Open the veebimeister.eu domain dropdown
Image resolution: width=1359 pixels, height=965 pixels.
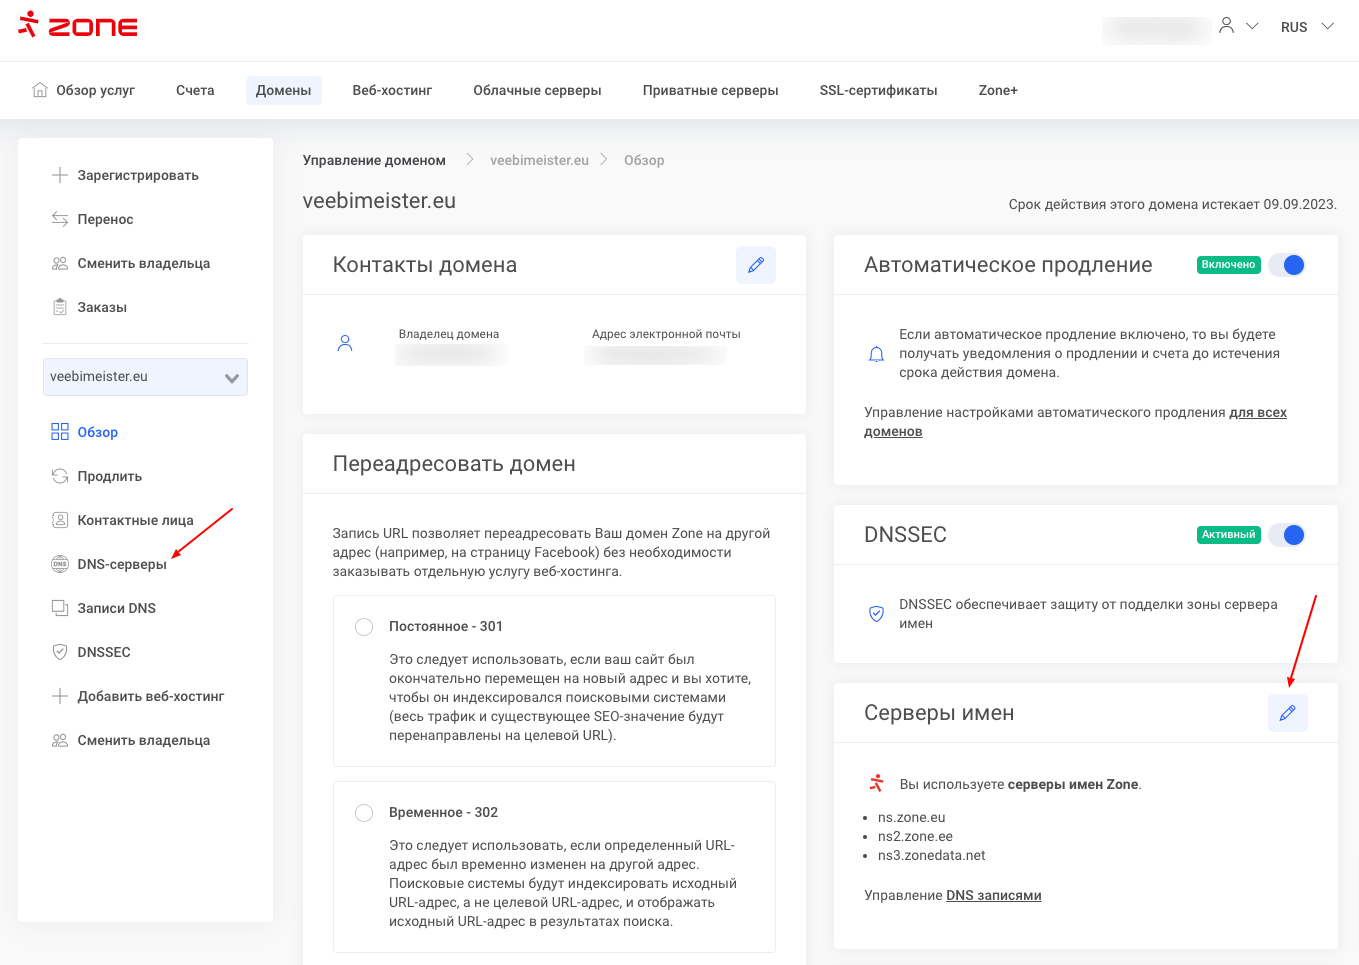[x=145, y=377]
